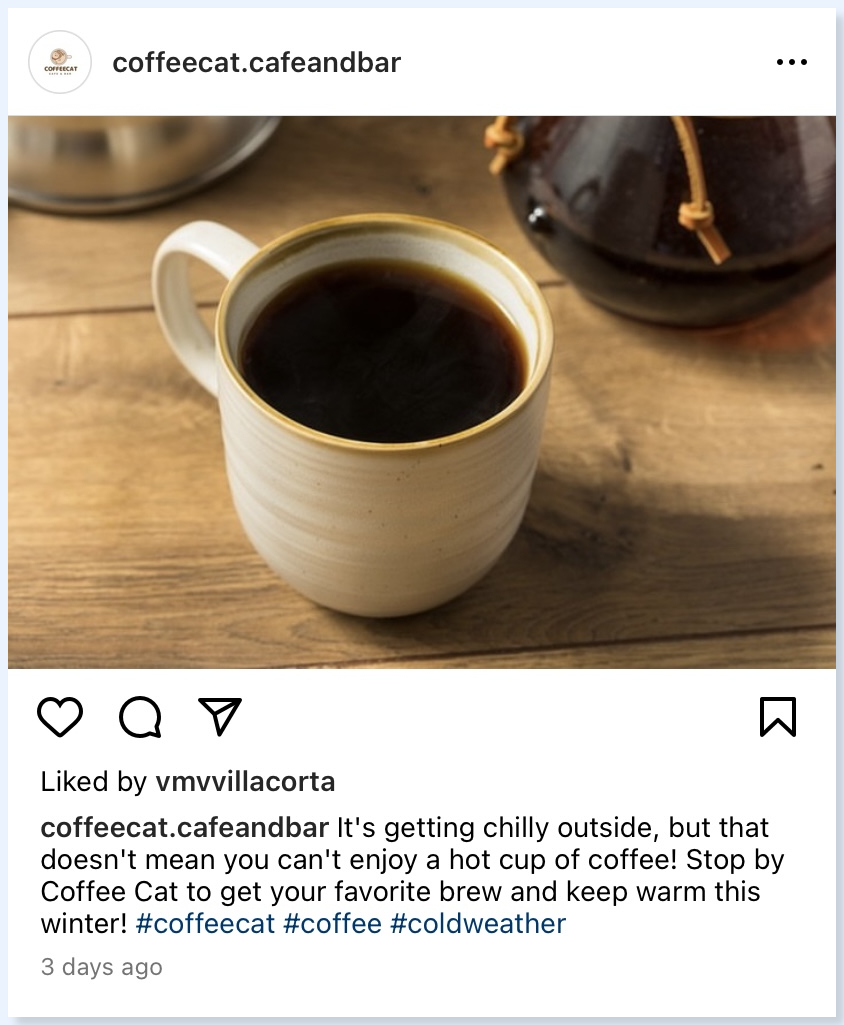
Task: Open the Coffeecat profile picture avatar
Action: (x=60, y=62)
